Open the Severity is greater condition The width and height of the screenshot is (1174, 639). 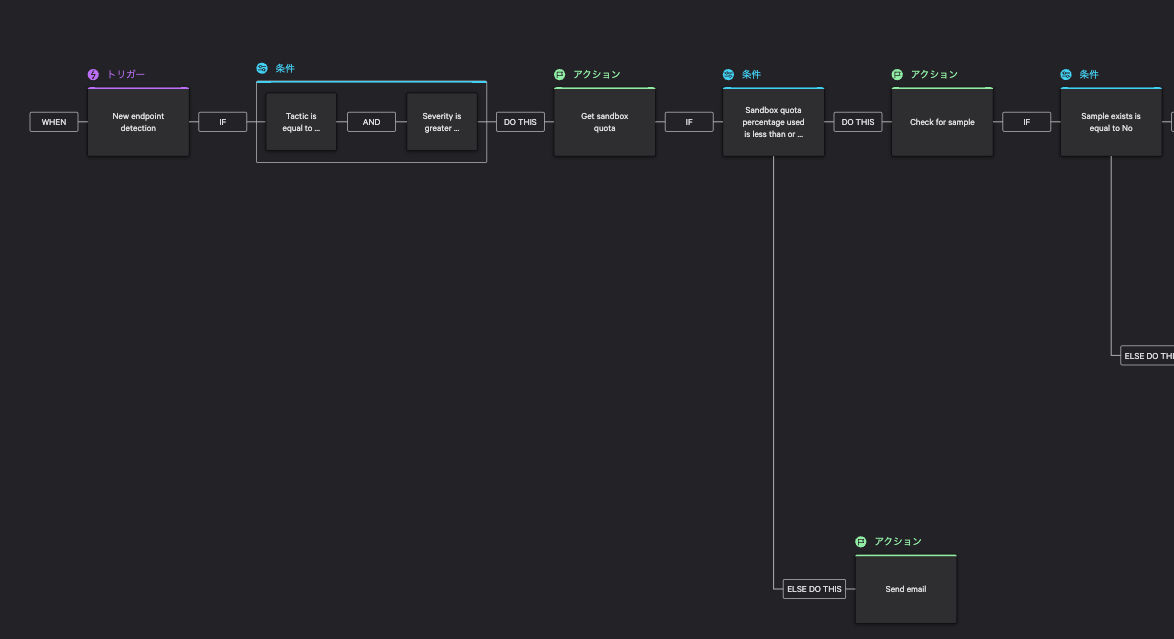coord(441,122)
